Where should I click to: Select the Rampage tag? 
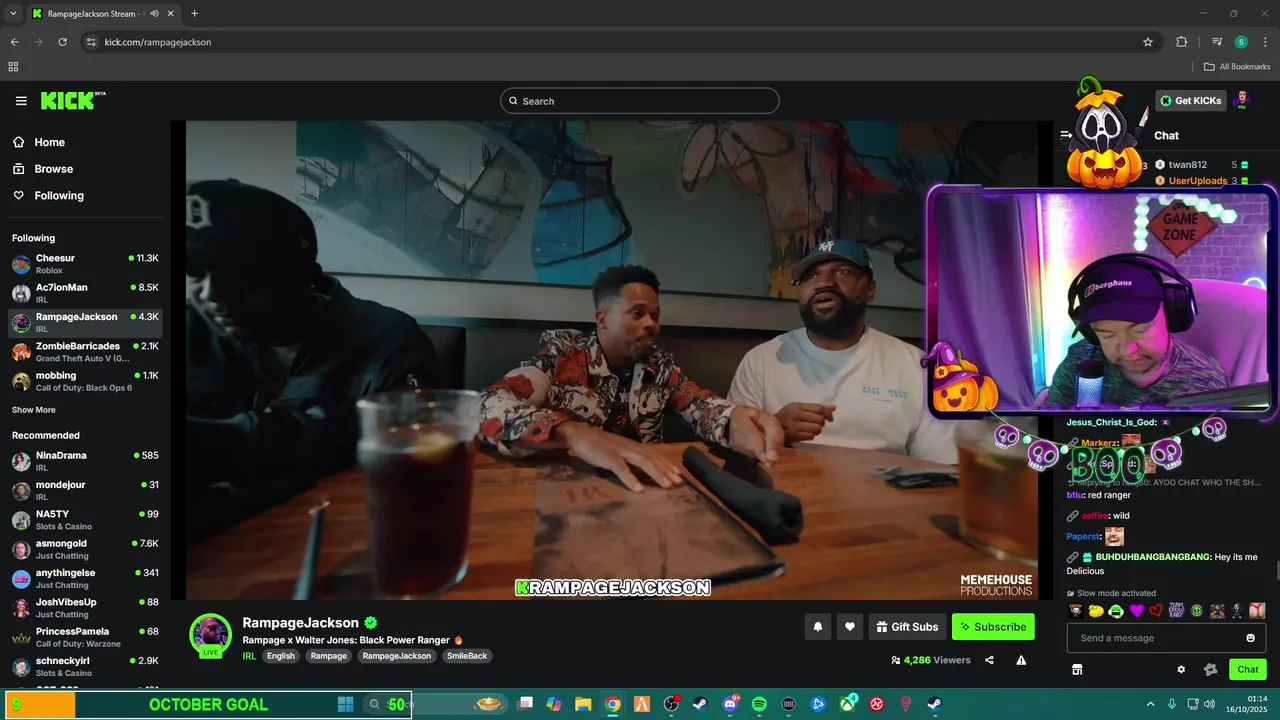tap(328, 656)
